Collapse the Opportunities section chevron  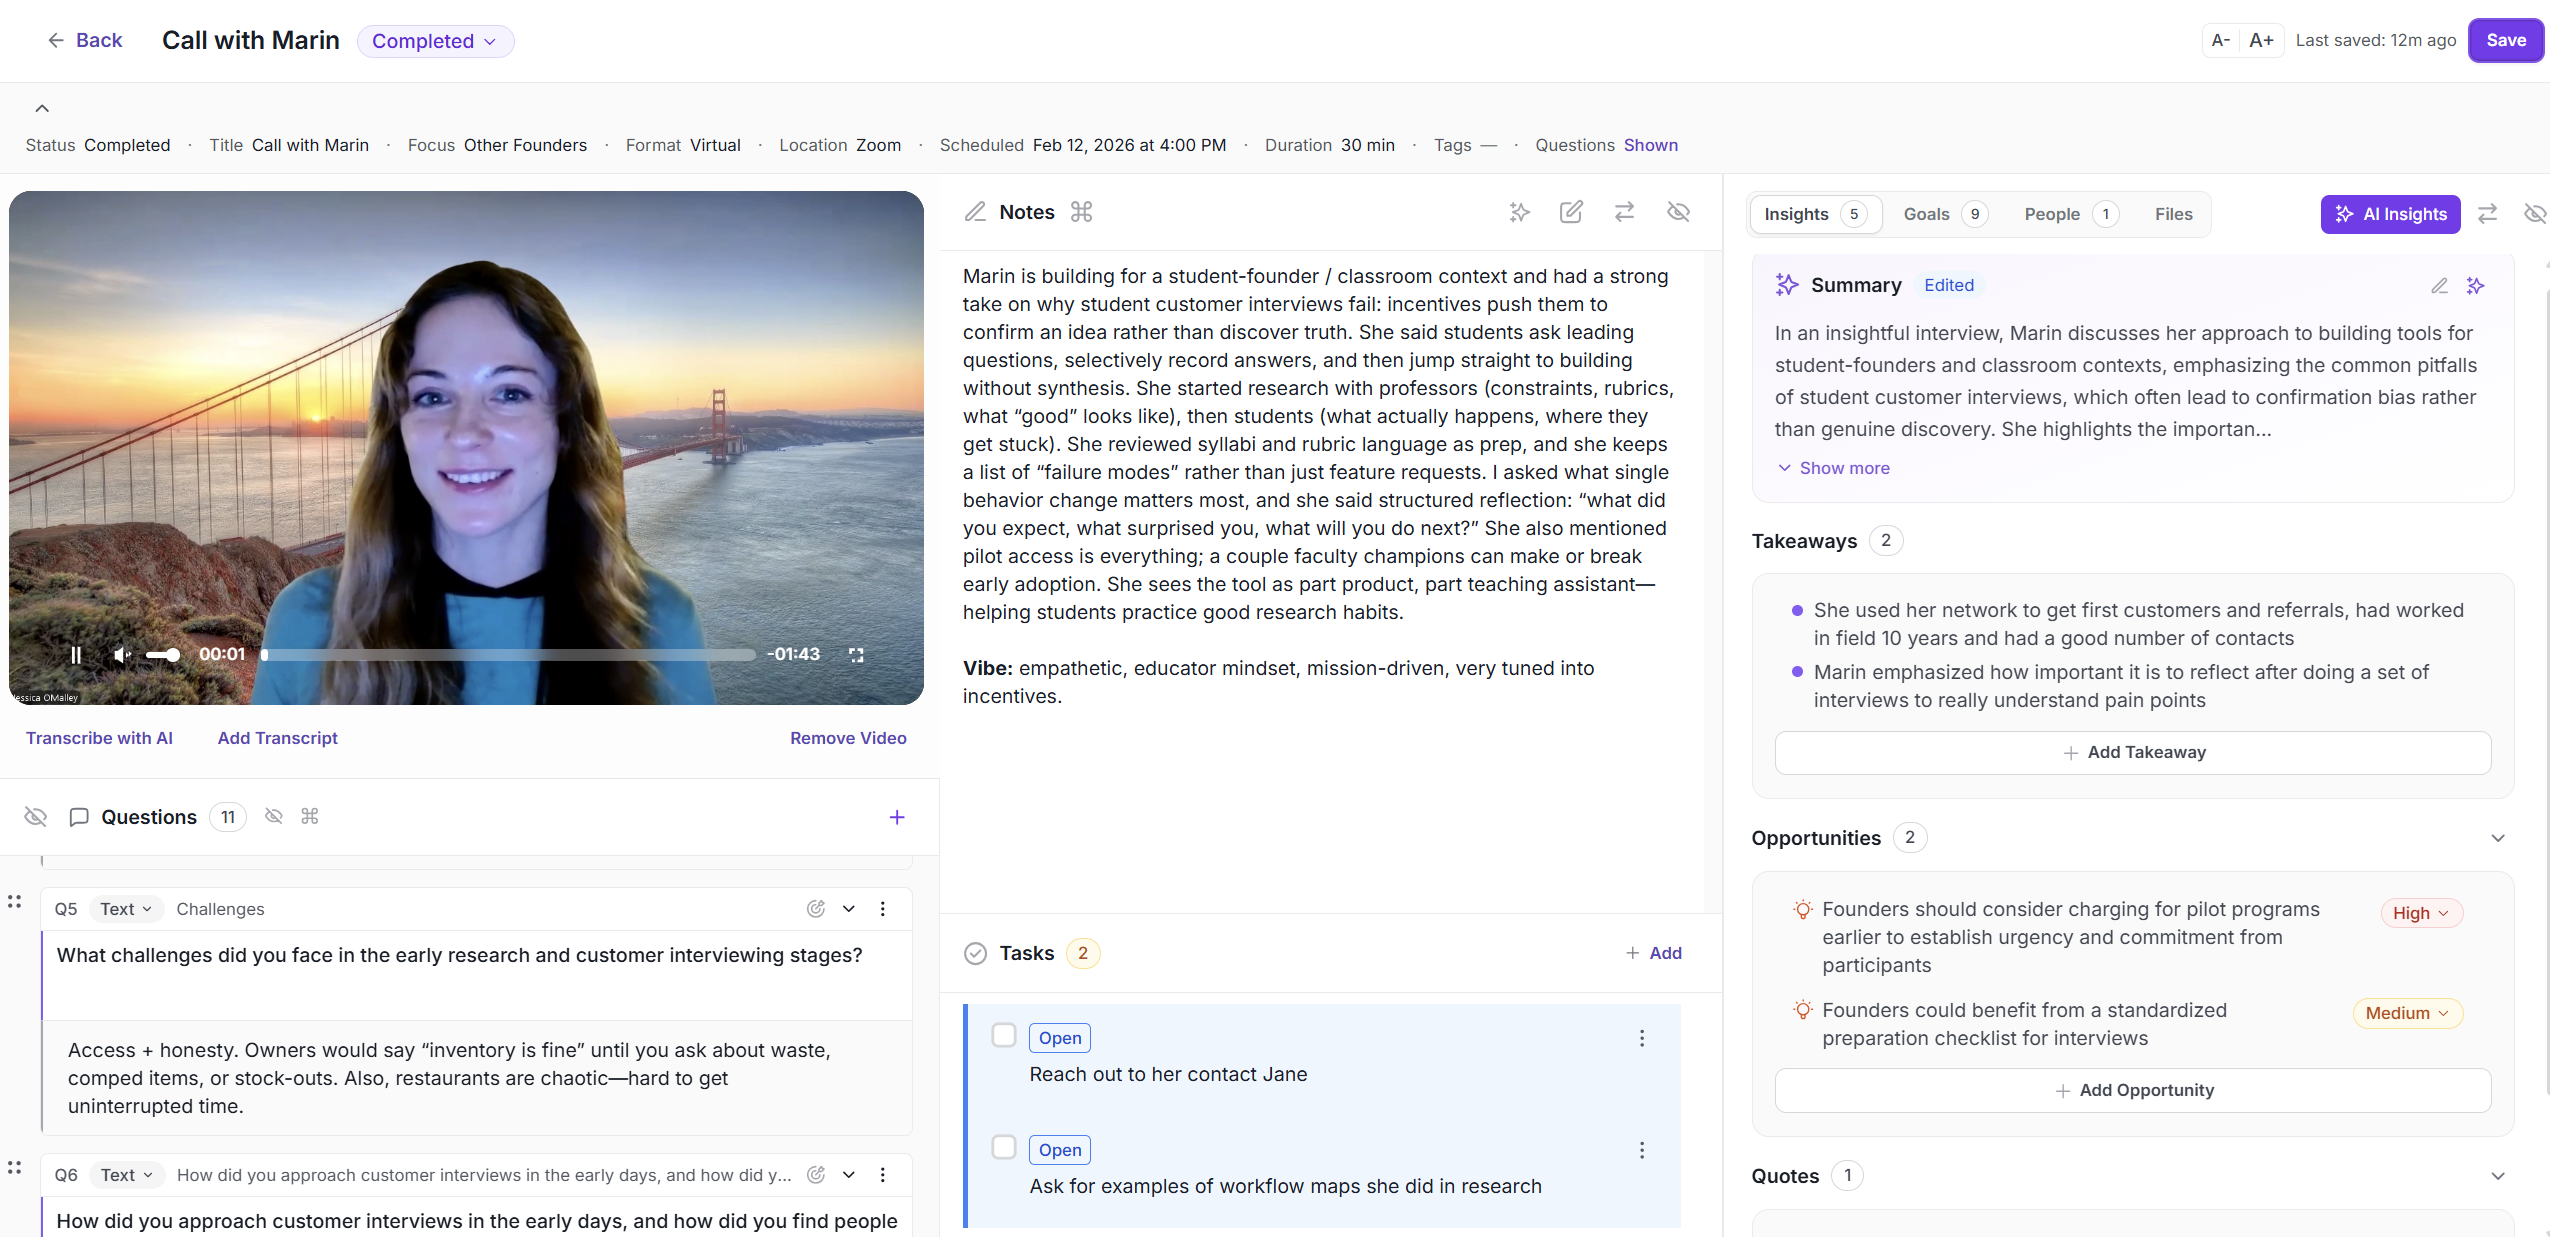pyautogui.click(x=2498, y=838)
